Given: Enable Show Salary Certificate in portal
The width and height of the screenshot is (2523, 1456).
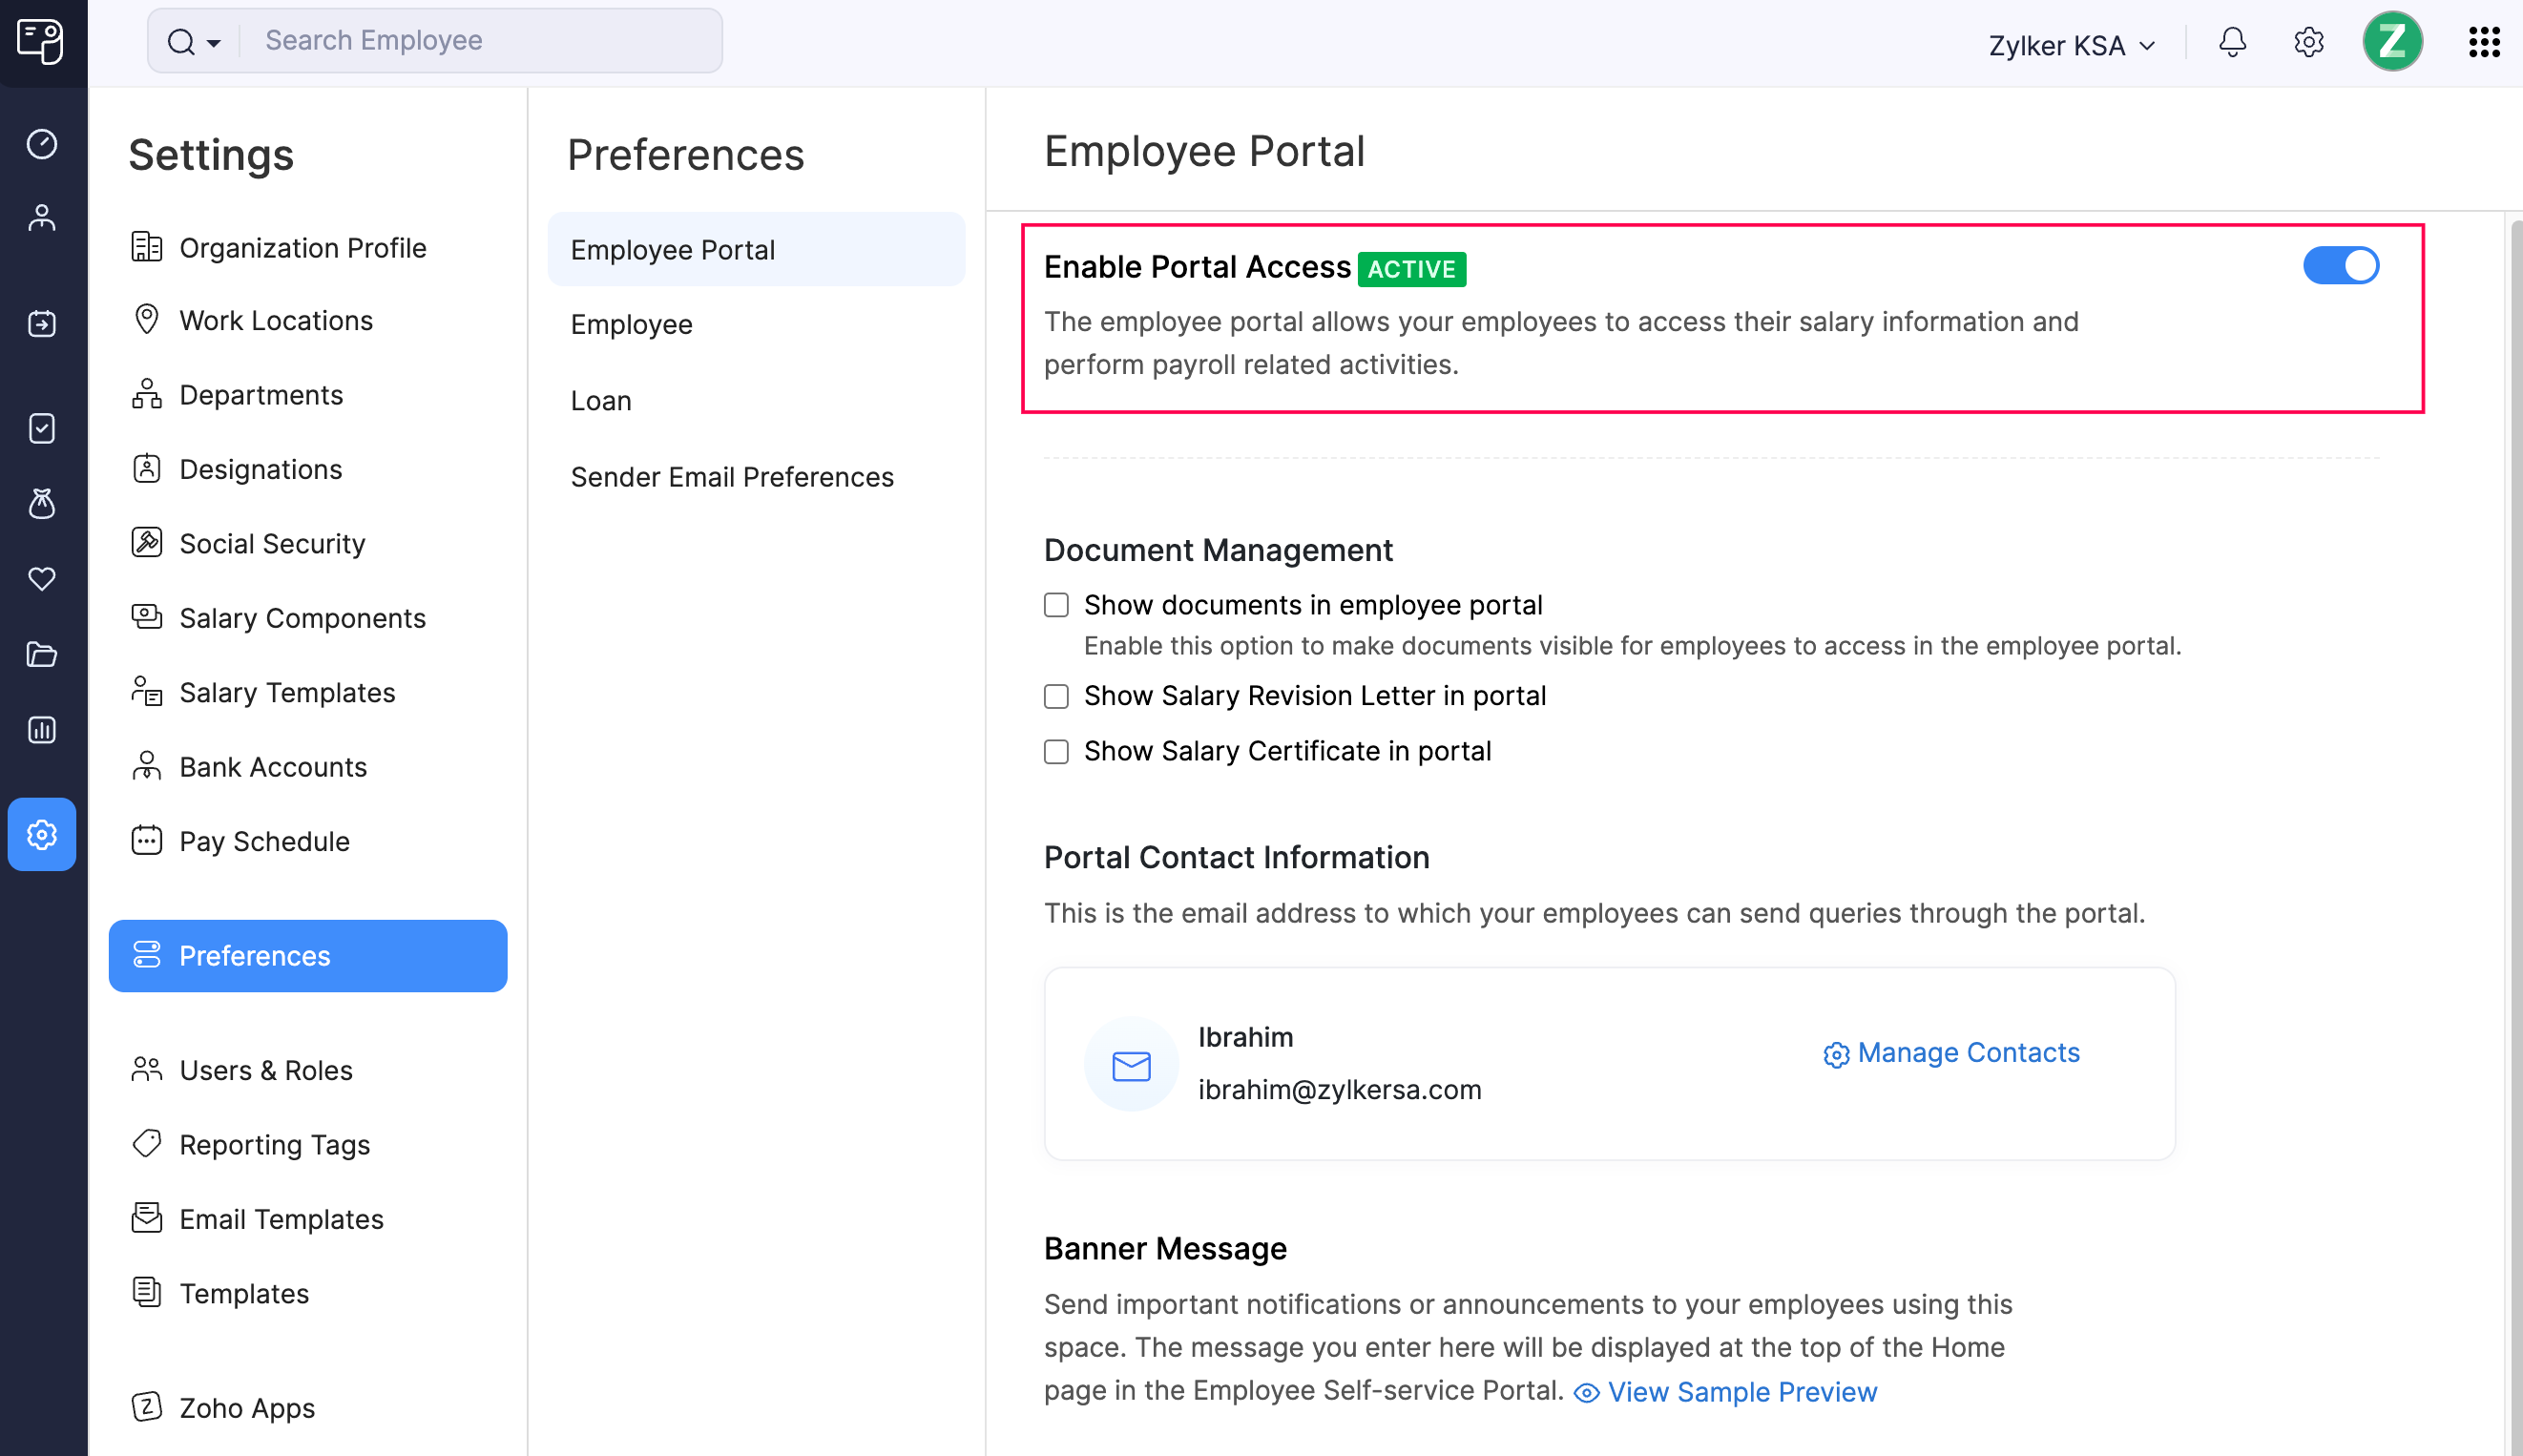Looking at the screenshot, I should (x=1056, y=751).
